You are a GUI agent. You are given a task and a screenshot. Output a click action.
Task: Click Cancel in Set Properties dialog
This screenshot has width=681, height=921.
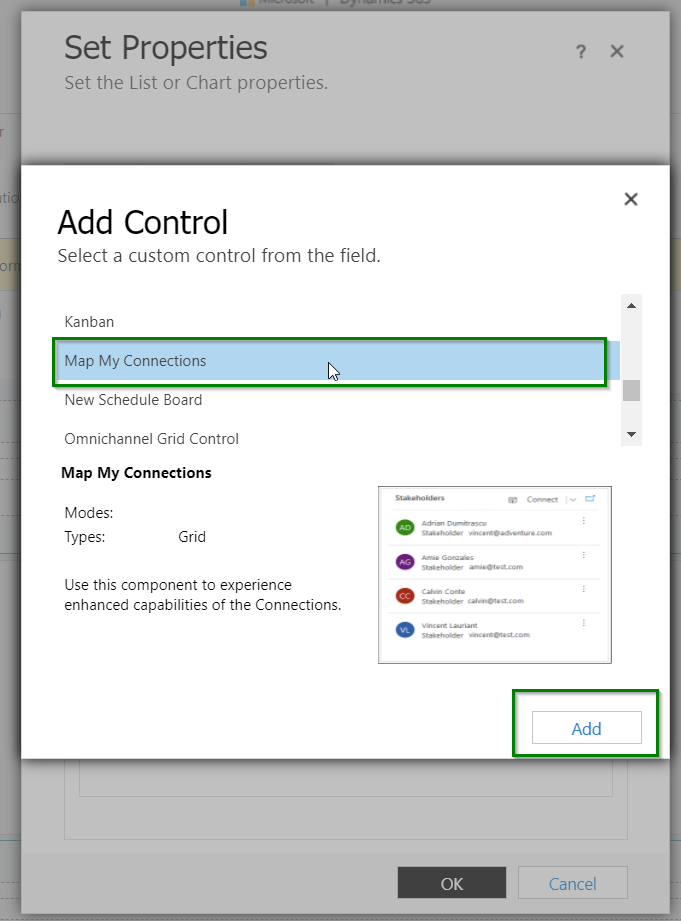tap(572, 883)
